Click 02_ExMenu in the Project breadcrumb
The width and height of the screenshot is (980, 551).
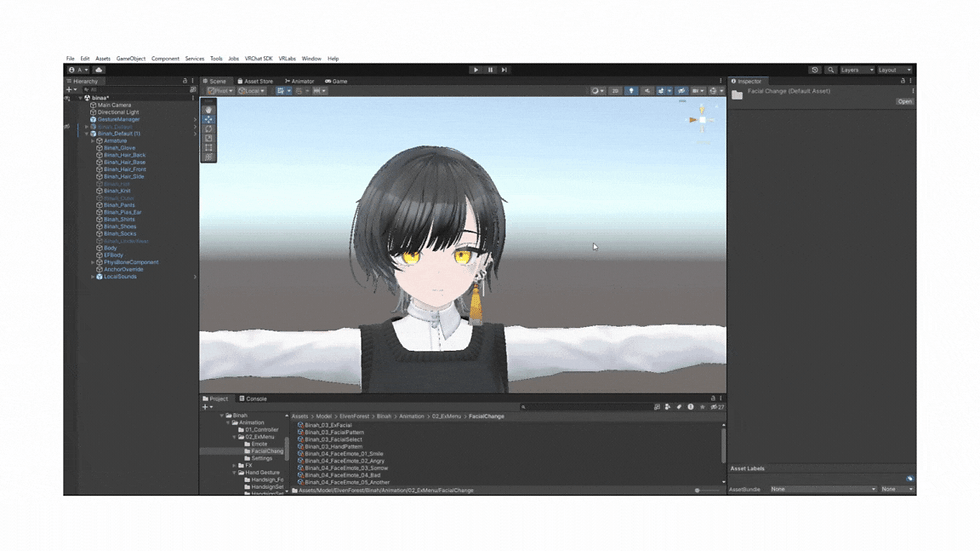tap(446, 416)
